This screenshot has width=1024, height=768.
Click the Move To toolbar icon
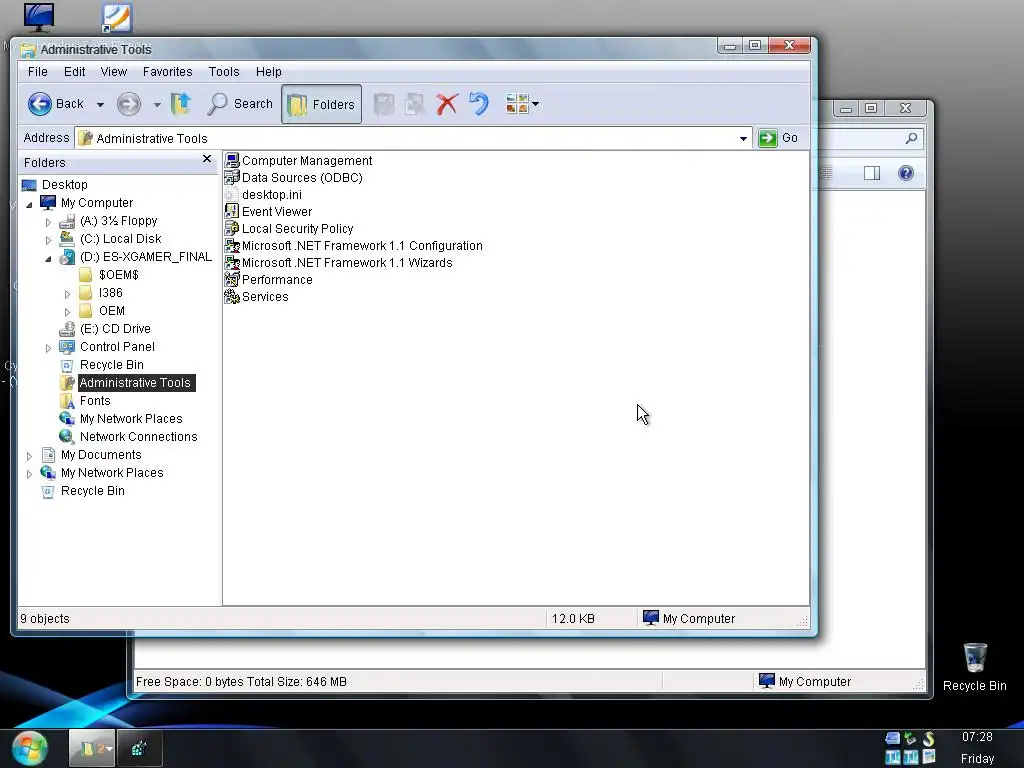(384, 104)
